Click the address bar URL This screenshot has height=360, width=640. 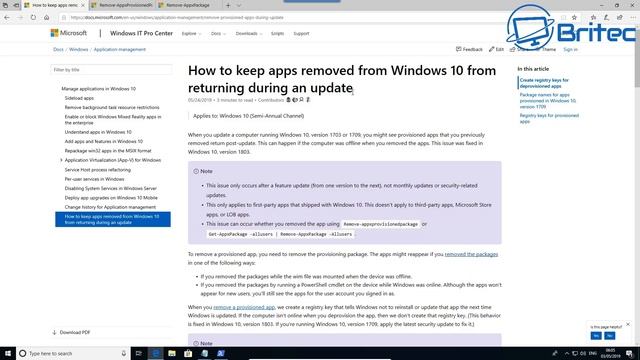[x=177, y=18]
